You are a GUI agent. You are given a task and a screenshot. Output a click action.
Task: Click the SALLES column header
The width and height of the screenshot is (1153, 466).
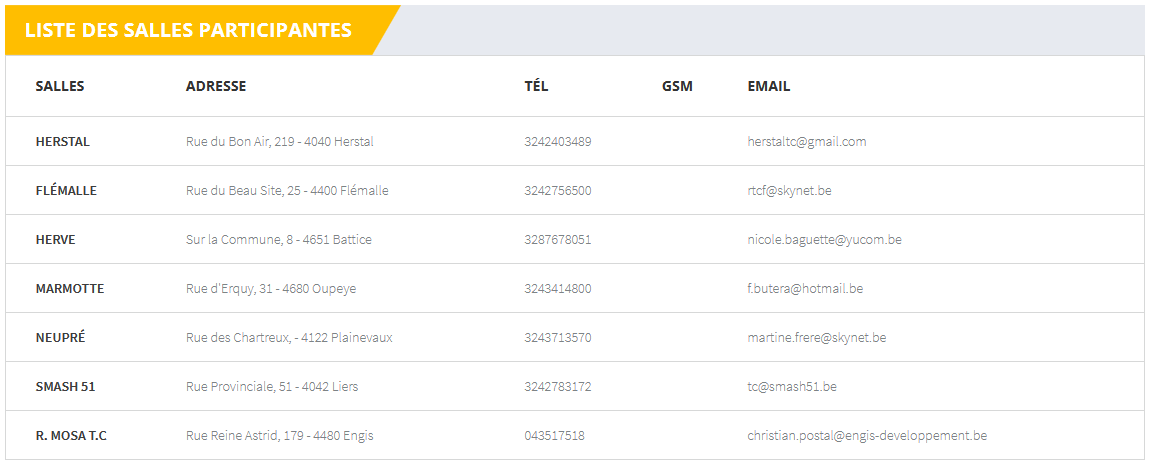[60, 86]
